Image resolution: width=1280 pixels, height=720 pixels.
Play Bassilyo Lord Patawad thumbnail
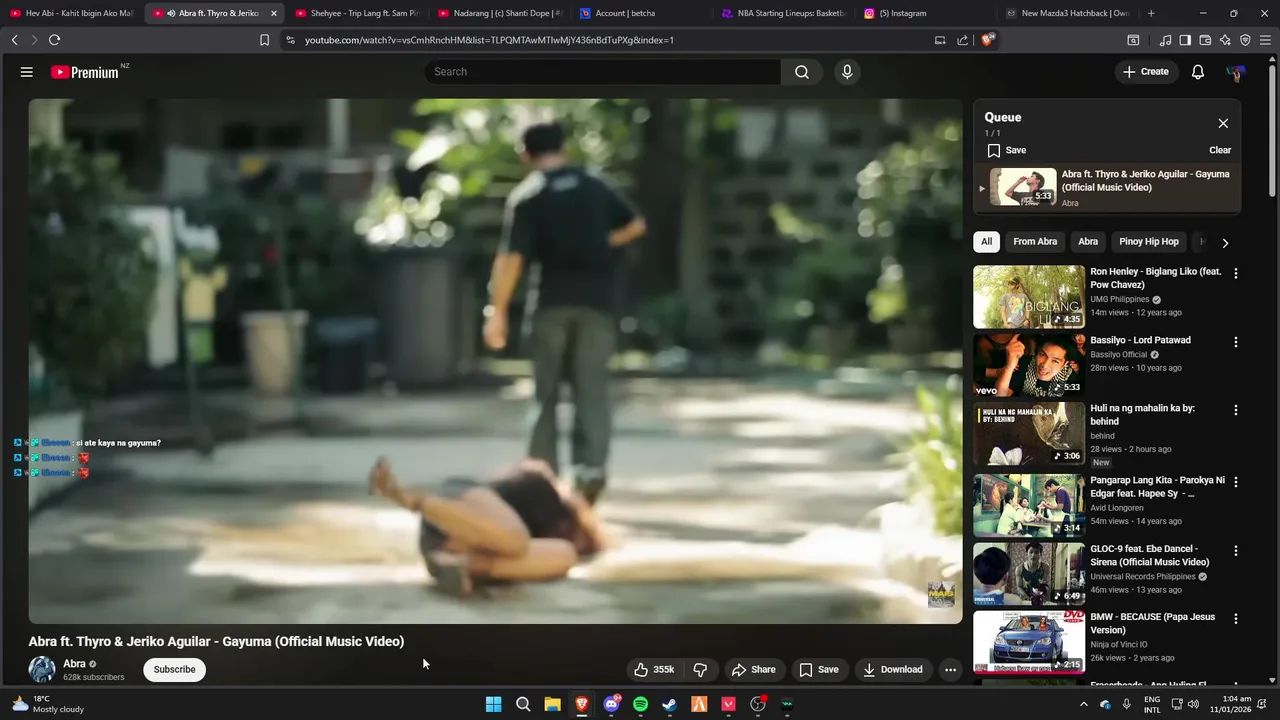click(x=1029, y=365)
